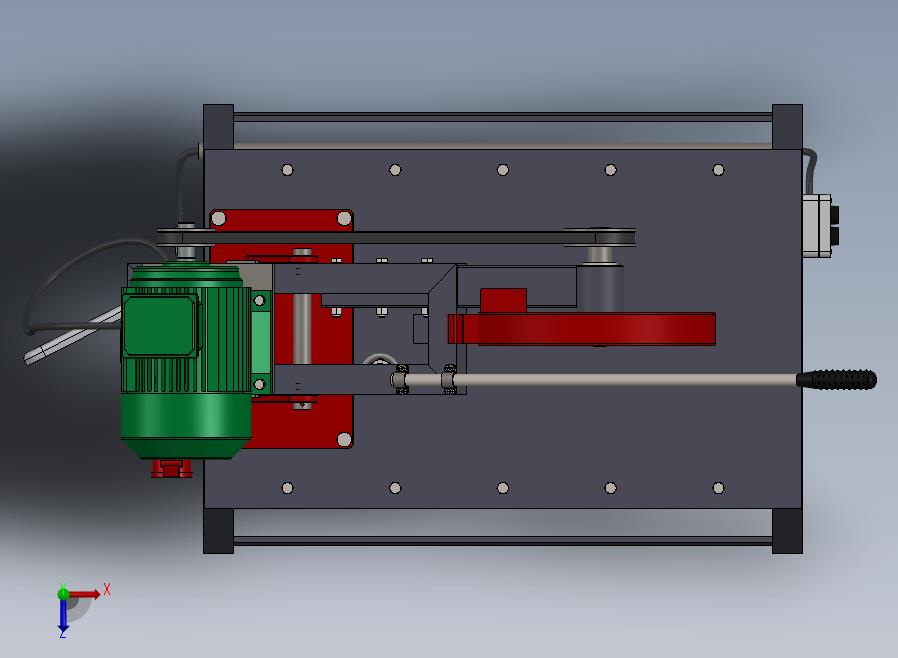
Task: Click the green Y axis dot on the triad
Action: pos(63,594)
